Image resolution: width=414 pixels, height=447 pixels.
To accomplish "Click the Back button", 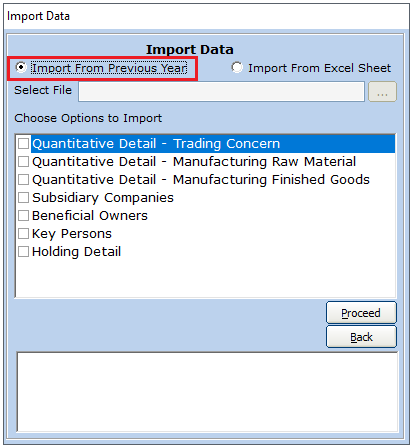I will [x=361, y=337].
